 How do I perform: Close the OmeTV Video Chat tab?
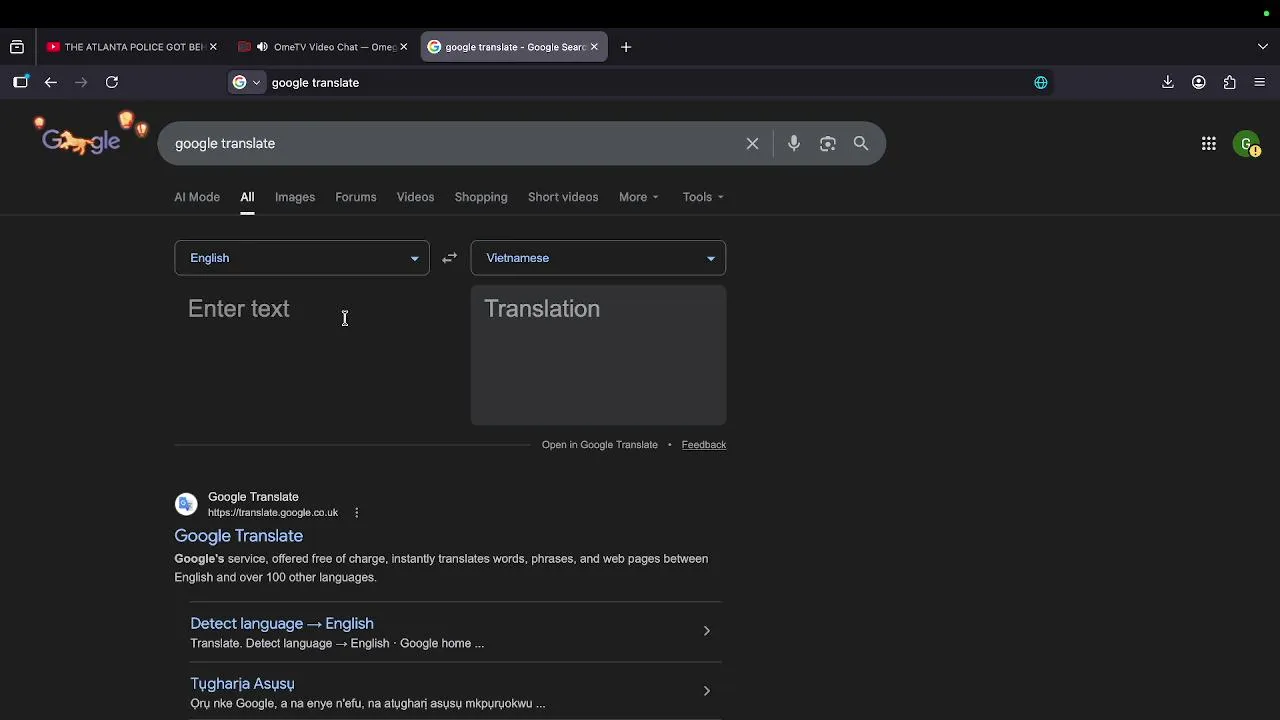[403, 47]
